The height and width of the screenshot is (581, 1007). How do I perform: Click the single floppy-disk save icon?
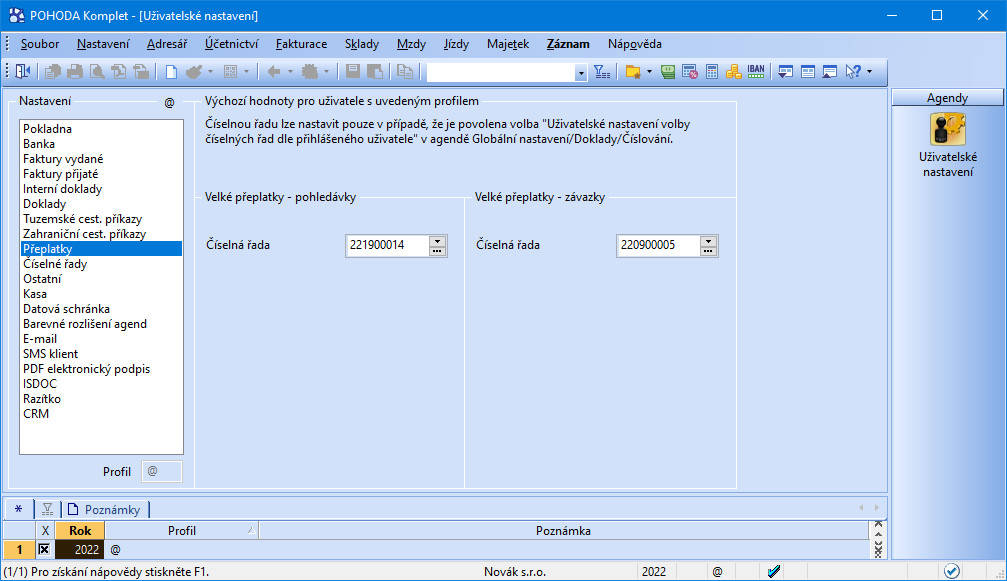click(353, 71)
